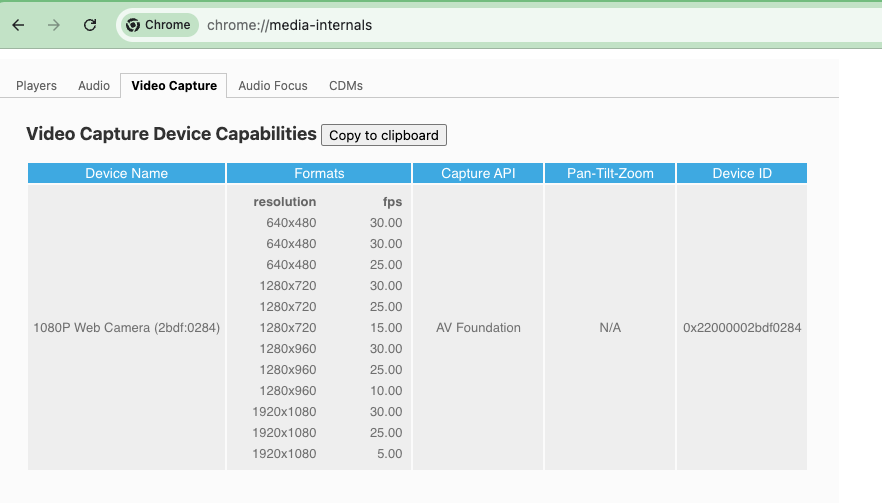Image resolution: width=882 pixels, height=503 pixels.
Task: Click the Formats column header
Action: click(x=319, y=173)
